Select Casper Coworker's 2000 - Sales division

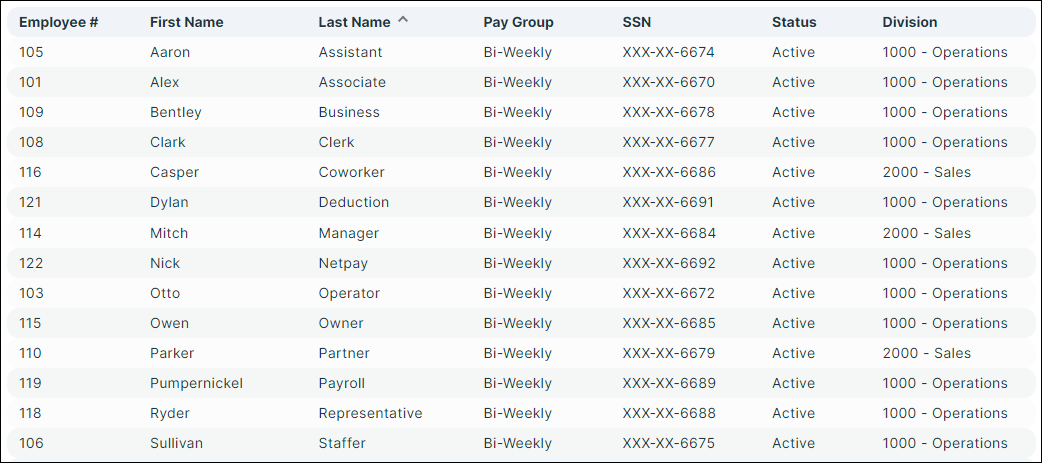(926, 172)
